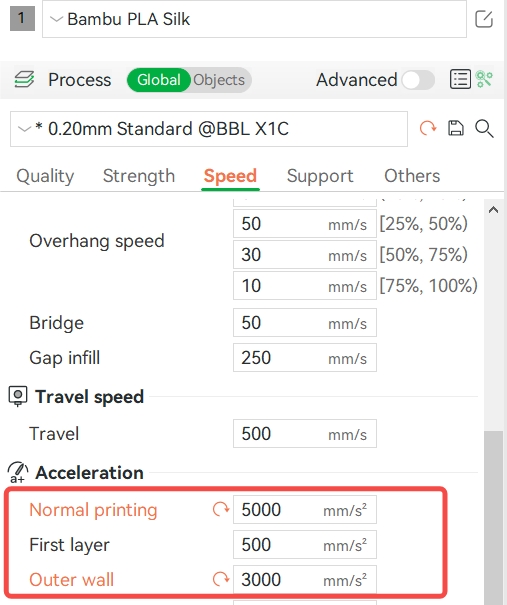Toggle the Advanced mode switch
Image resolution: width=507 pixels, height=605 pixels.
[x=418, y=80]
